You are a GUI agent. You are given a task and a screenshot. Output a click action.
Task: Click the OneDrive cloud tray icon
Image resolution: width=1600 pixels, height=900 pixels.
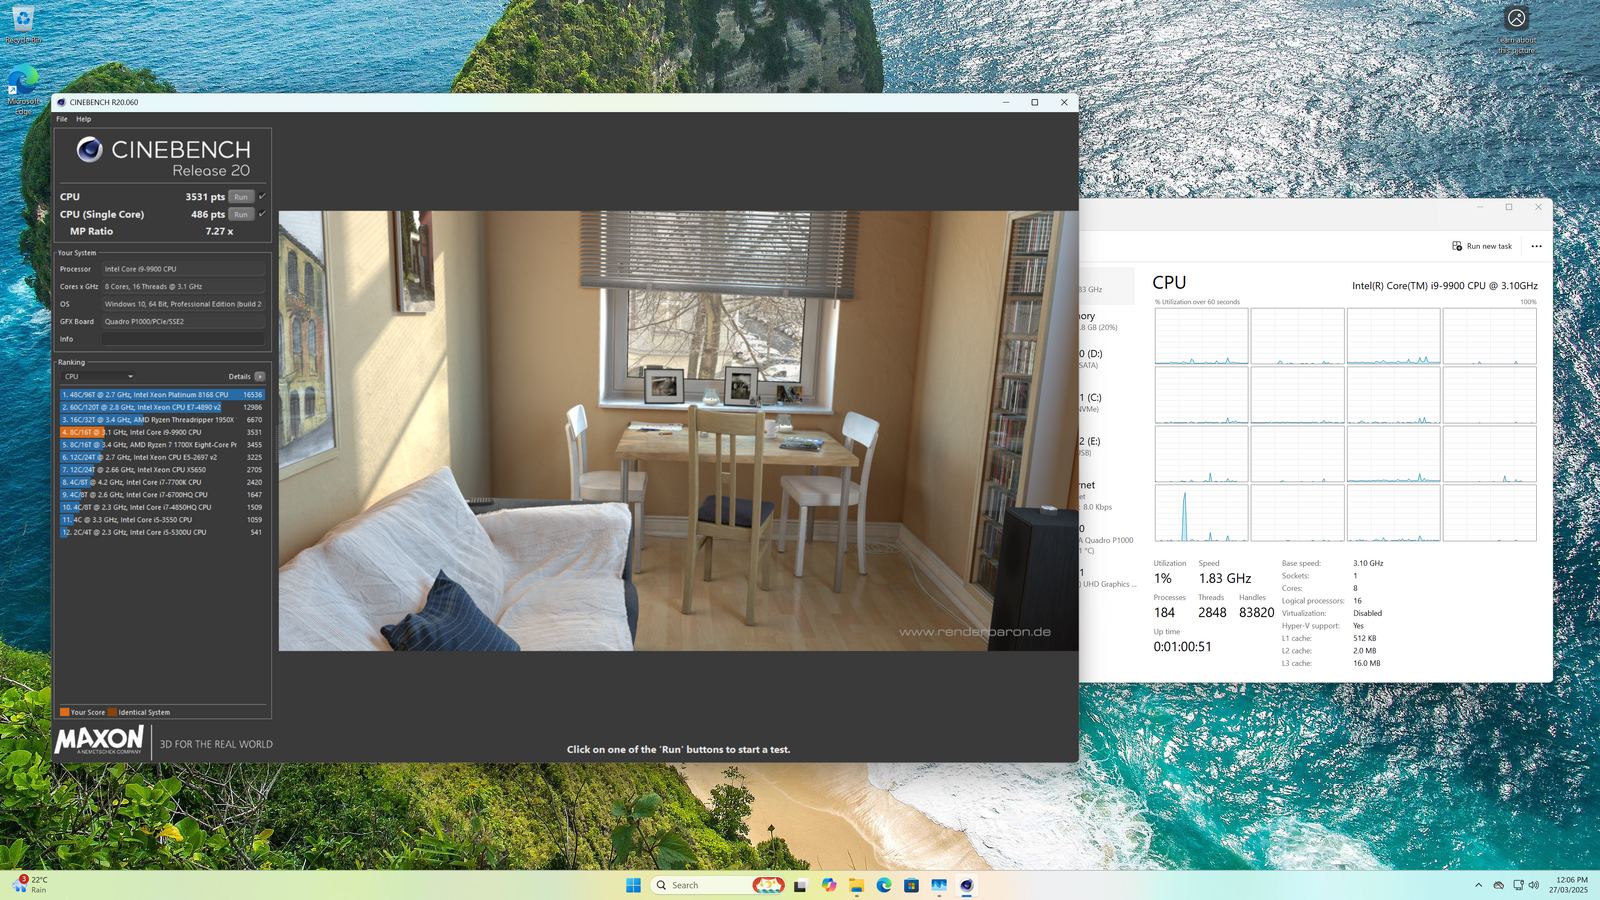tap(1498, 885)
